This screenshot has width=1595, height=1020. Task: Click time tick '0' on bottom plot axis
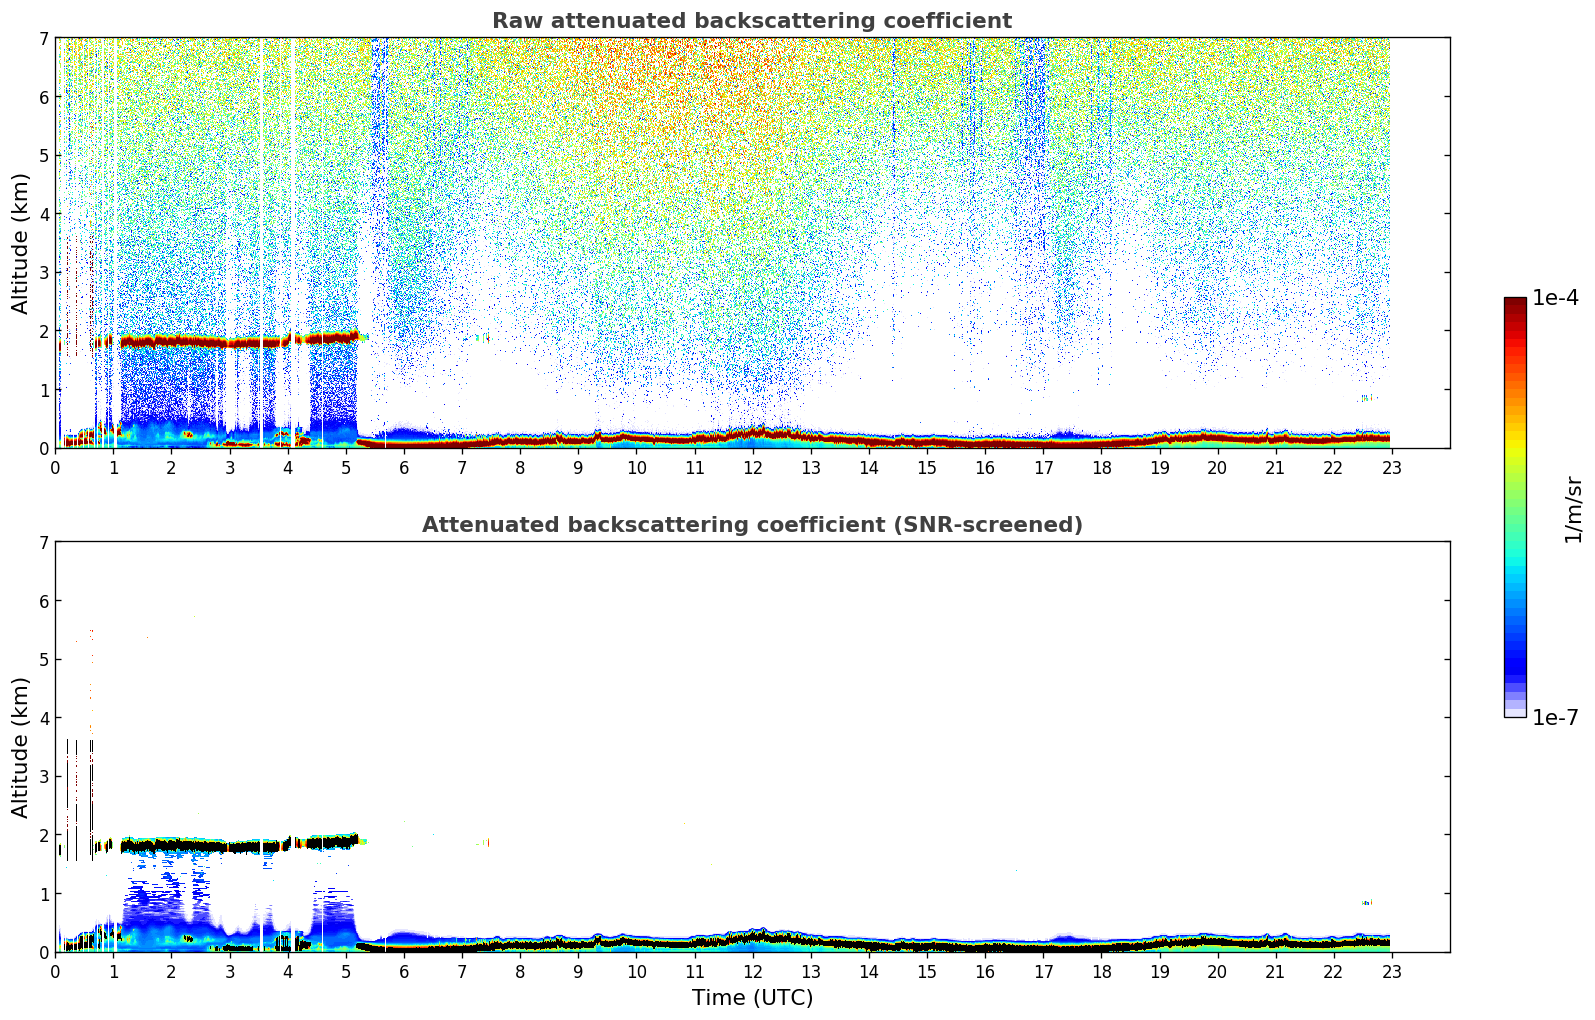pos(56,971)
